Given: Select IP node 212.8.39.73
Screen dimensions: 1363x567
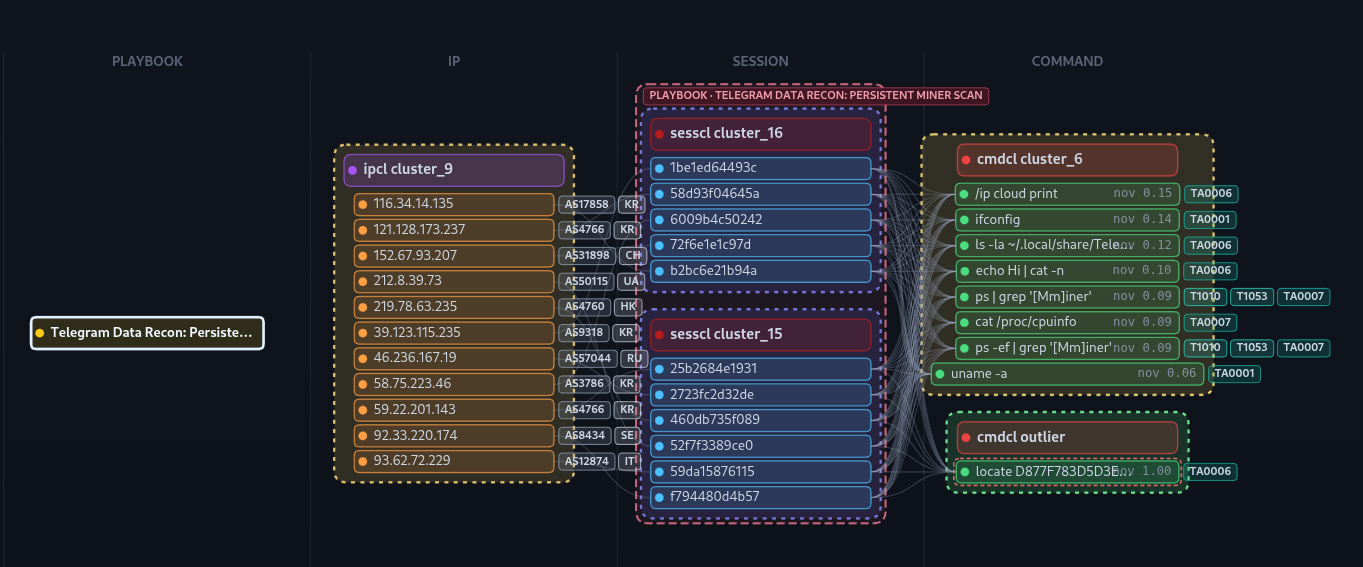Looking at the screenshot, I should 454,281.
